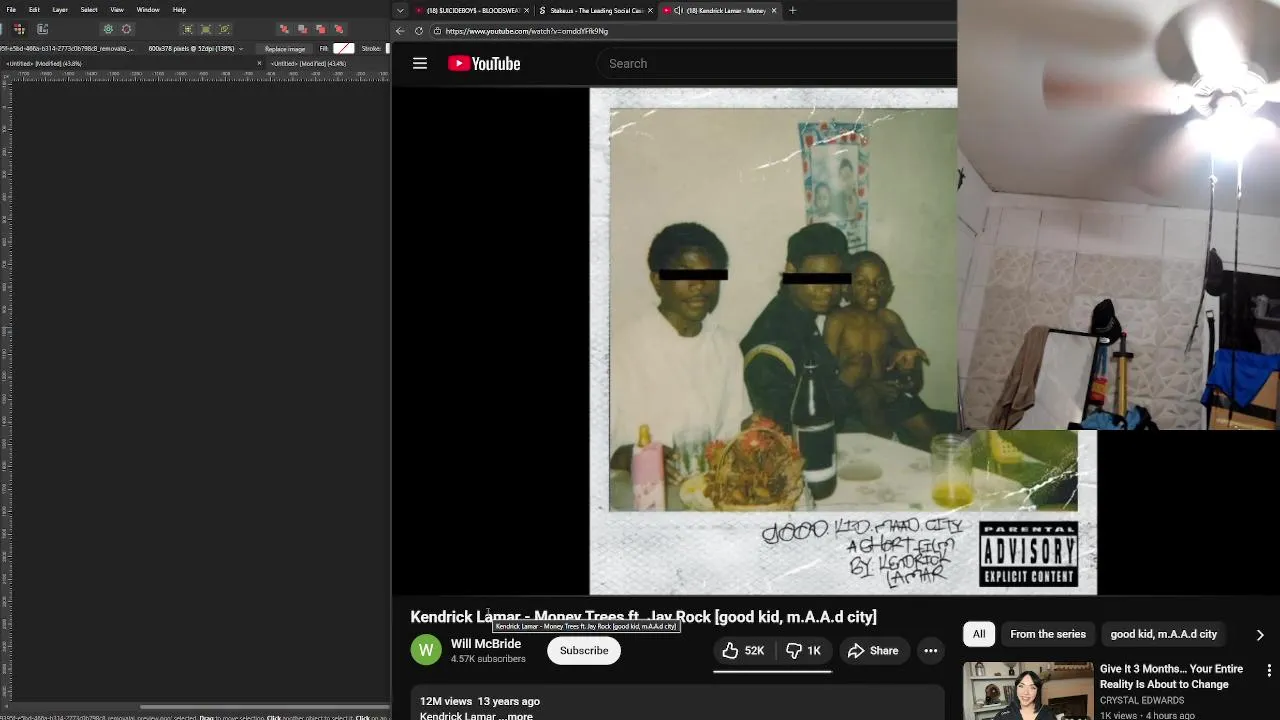Open YouTube hamburger guide menu
Screen dimensions: 1280x720
click(420, 63)
